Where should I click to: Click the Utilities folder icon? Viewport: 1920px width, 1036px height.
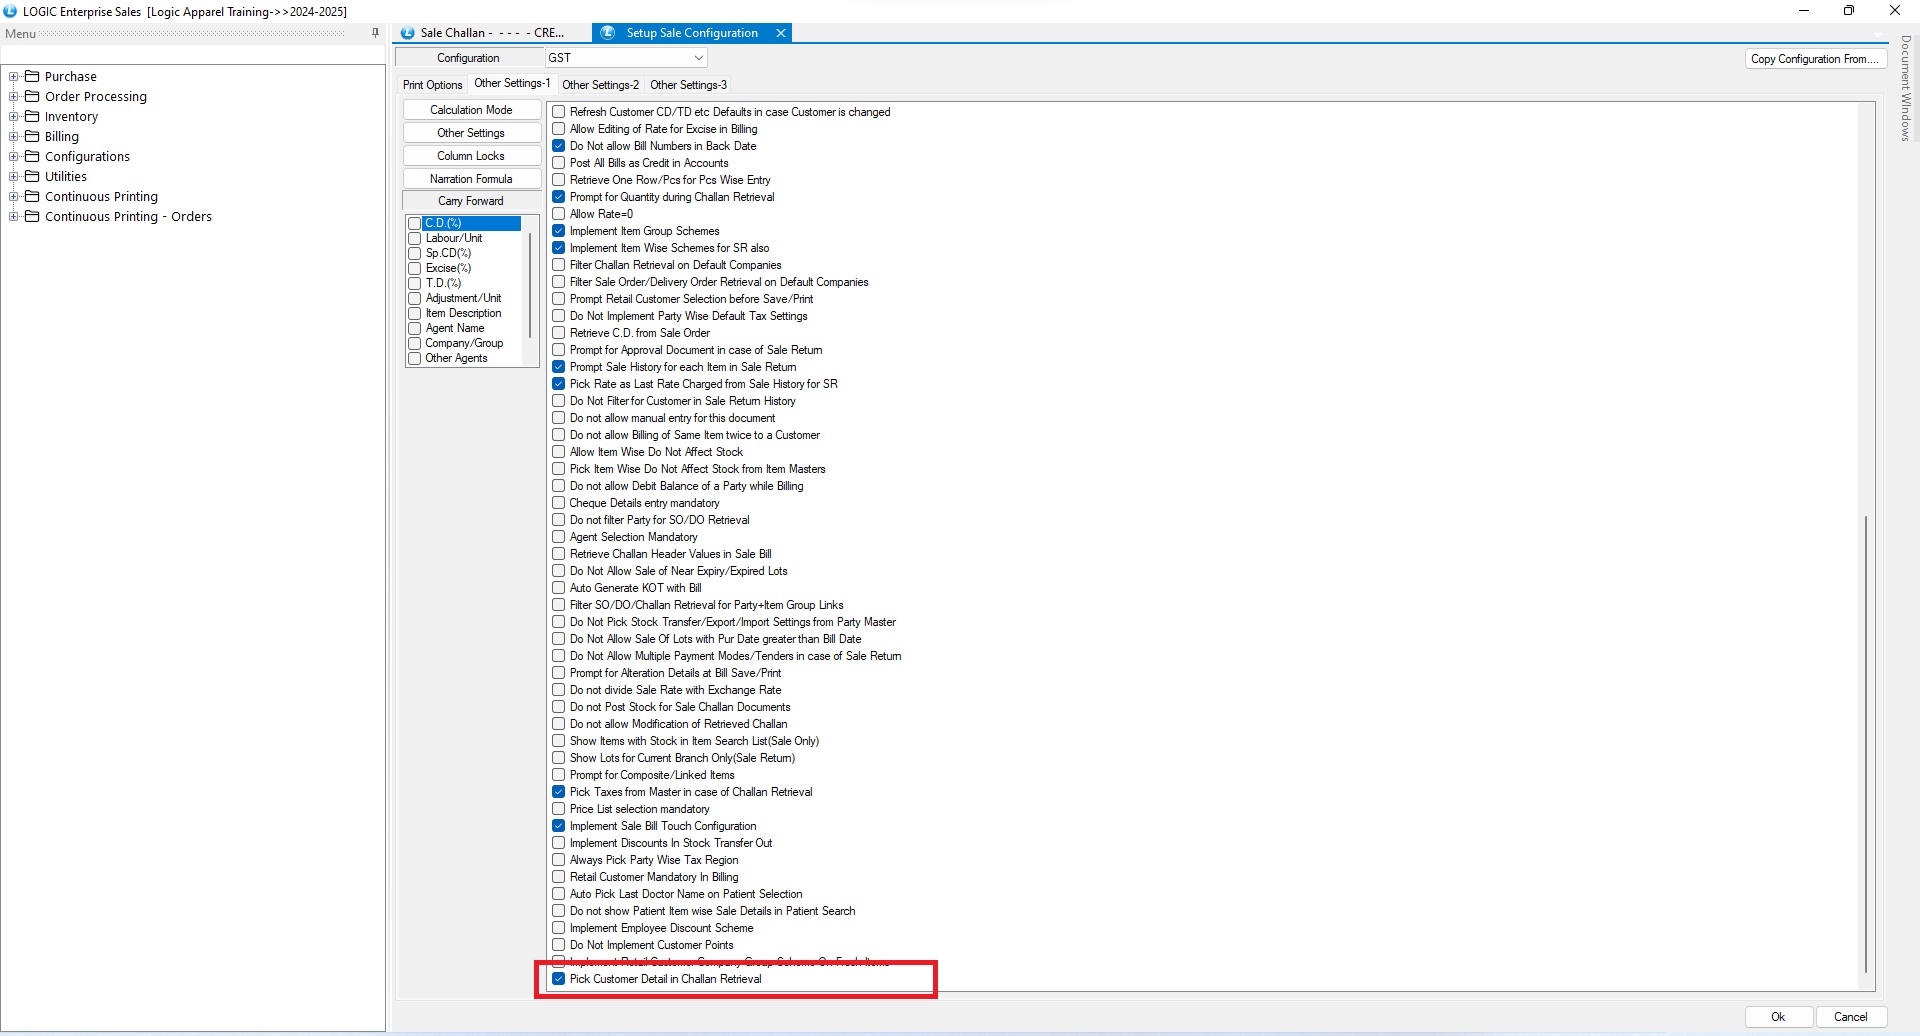pos(32,176)
